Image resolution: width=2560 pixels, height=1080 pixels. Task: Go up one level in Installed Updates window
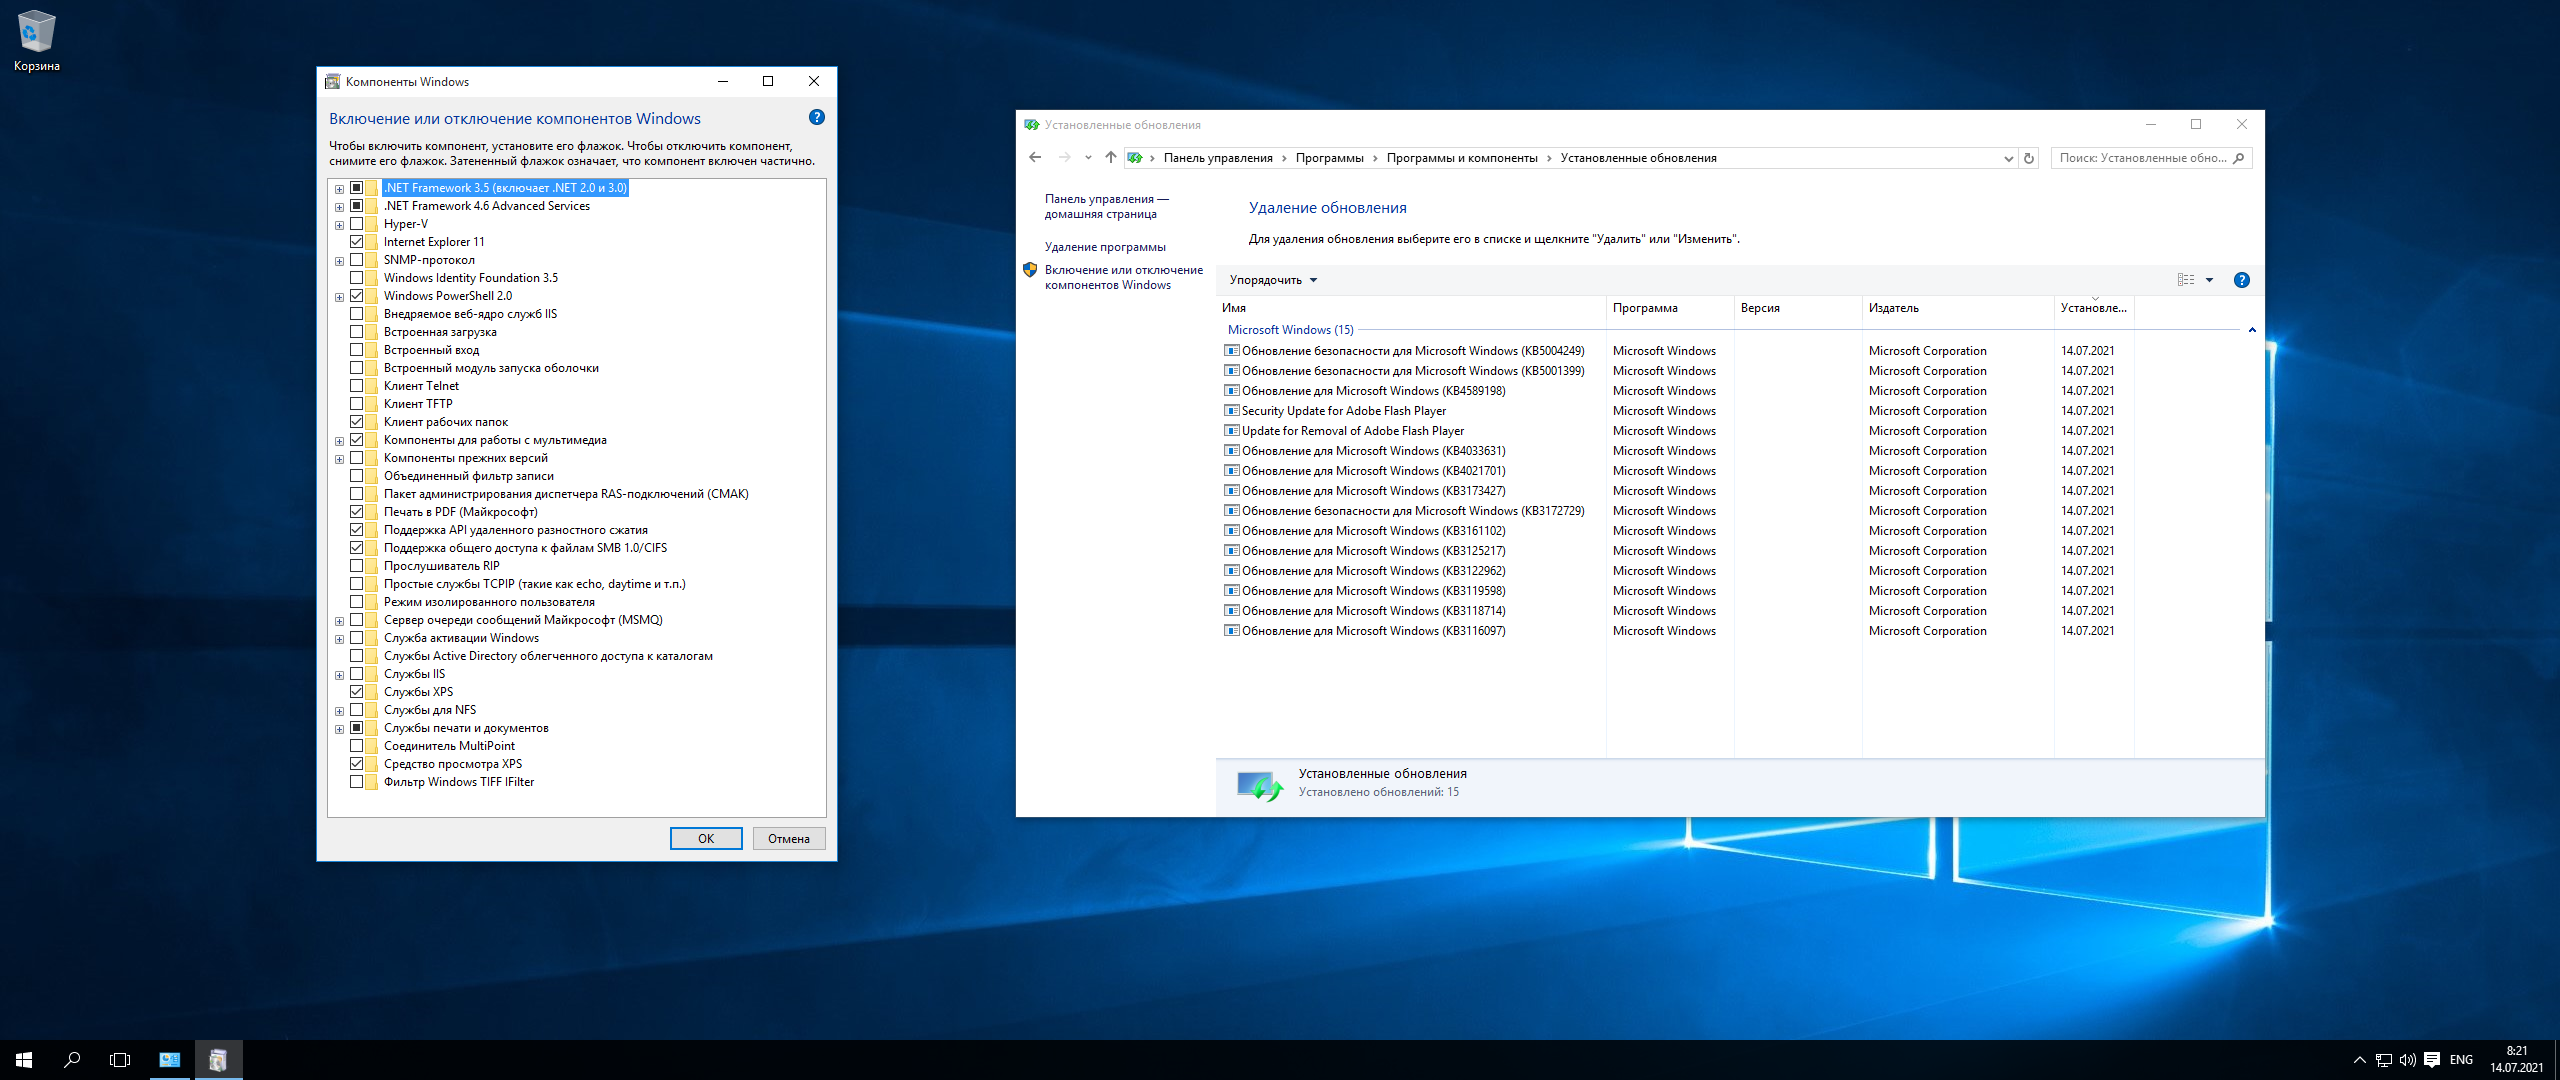pyautogui.click(x=1110, y=158)
